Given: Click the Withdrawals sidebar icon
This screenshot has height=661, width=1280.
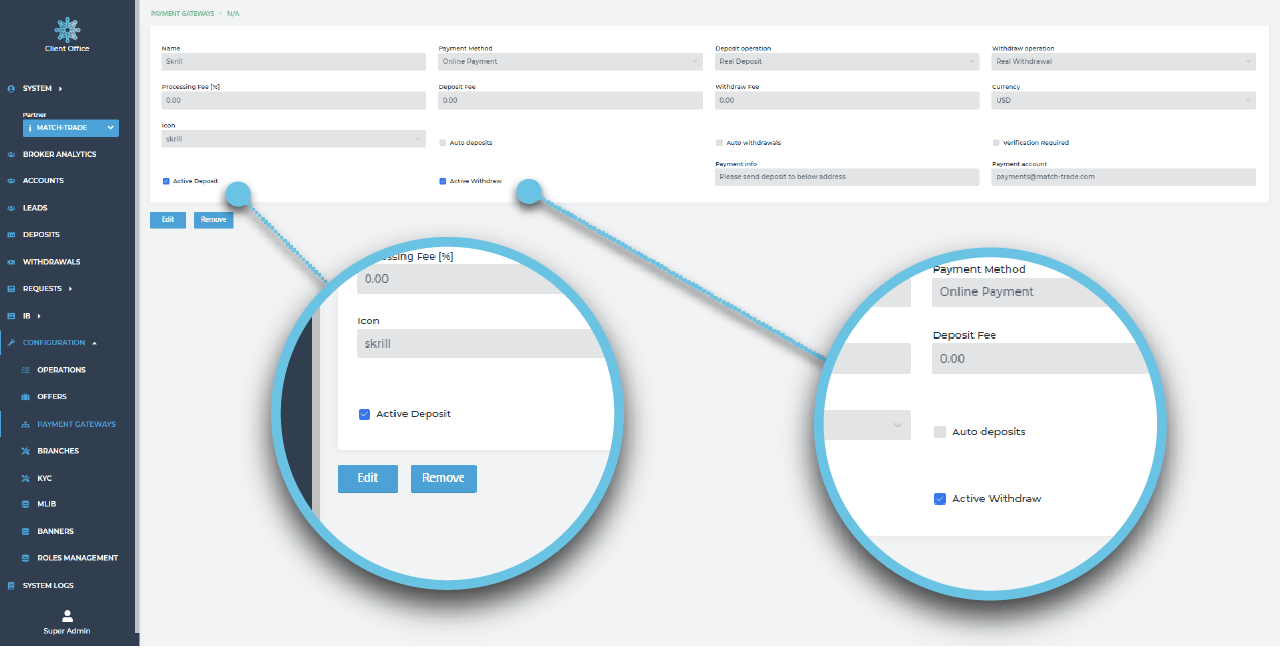Looking at the screenshot, I should 11,262.
